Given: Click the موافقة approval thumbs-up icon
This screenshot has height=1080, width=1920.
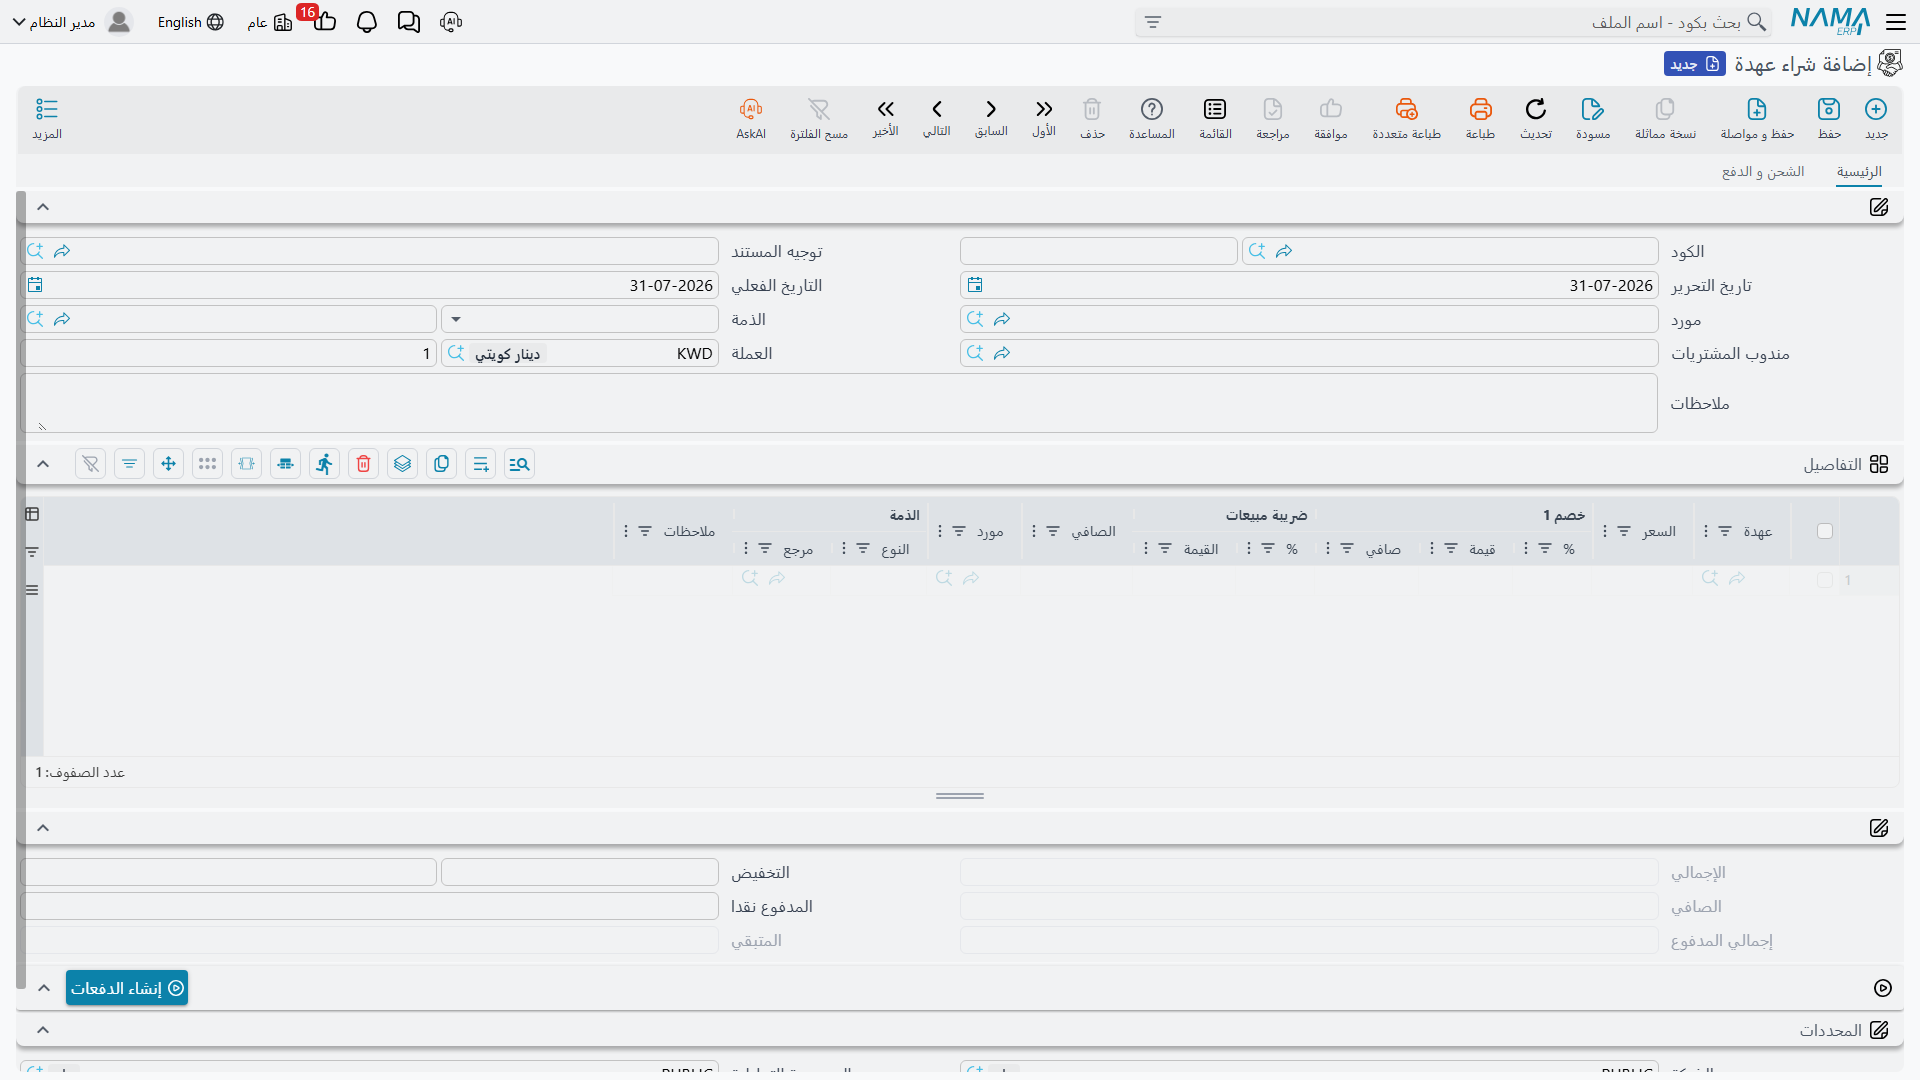Looking at the screenshot, I should pyautogui.click(x=1331, y=109).
